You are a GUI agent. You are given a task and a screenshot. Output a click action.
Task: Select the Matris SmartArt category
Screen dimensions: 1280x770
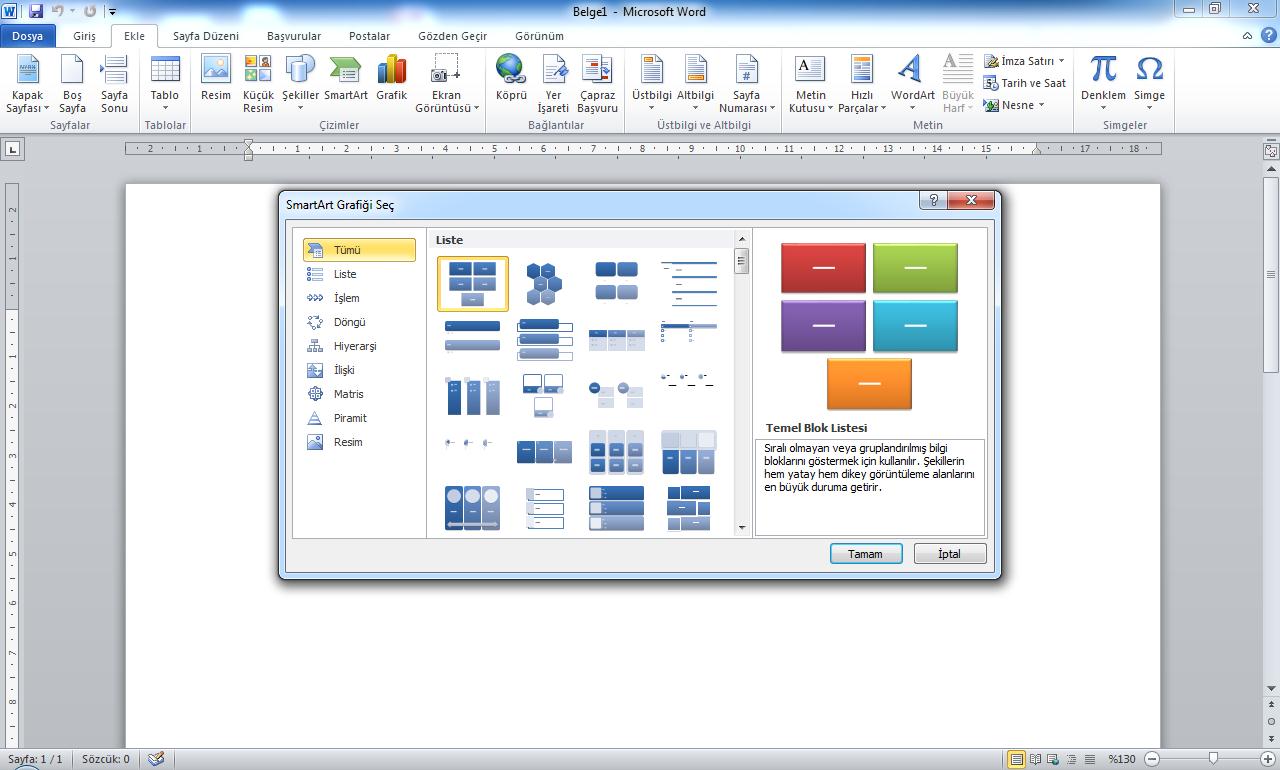[359, 394]
